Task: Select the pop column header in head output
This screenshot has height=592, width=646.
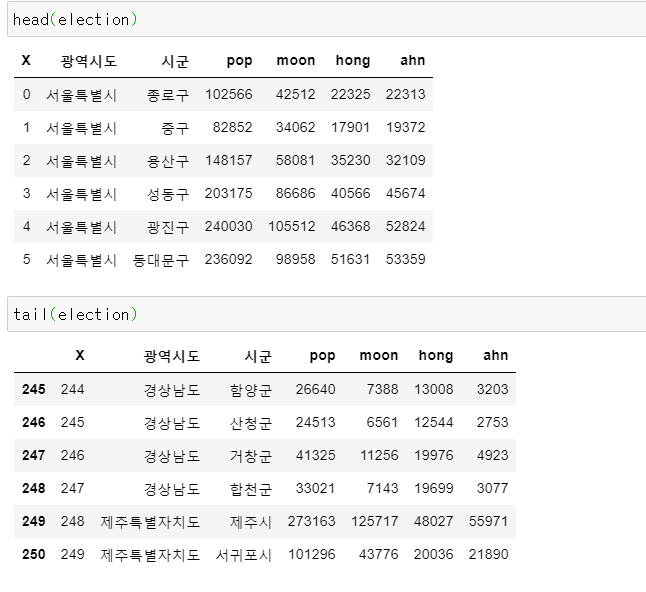Action: [x=239, y=61]
